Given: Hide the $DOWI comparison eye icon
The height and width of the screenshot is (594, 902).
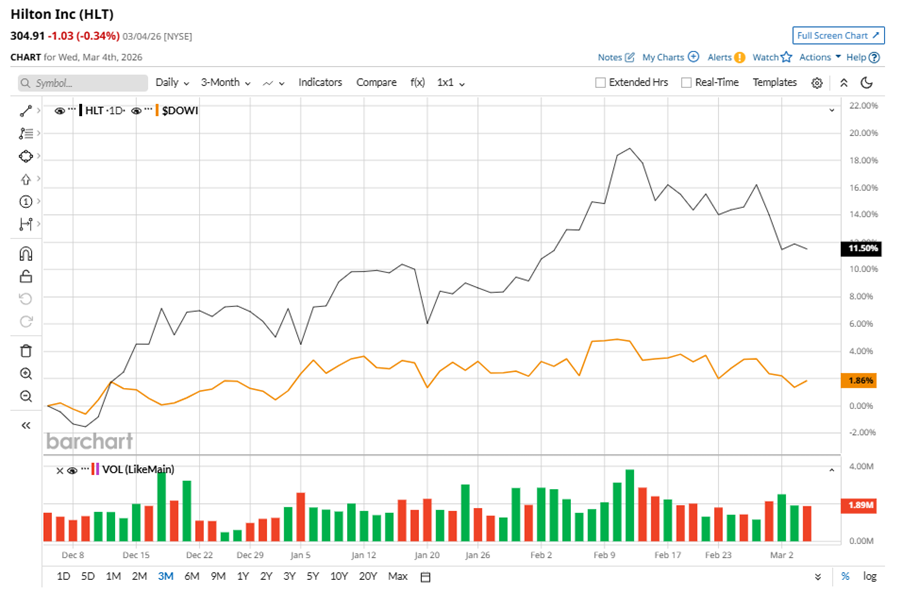Looking at the screenshot, I should coord(136,111).
